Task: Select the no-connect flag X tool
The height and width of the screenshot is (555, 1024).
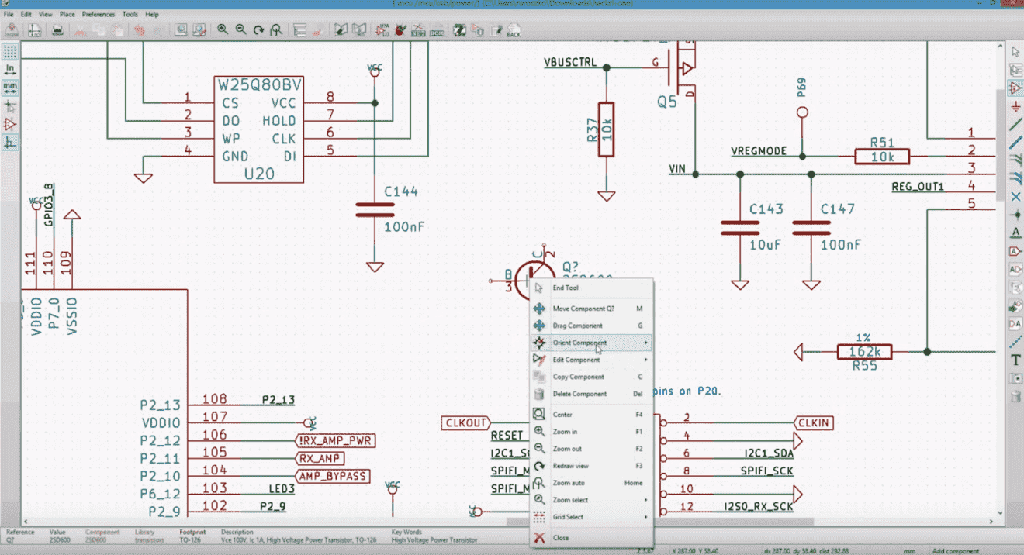Action: pos(1016,197)
